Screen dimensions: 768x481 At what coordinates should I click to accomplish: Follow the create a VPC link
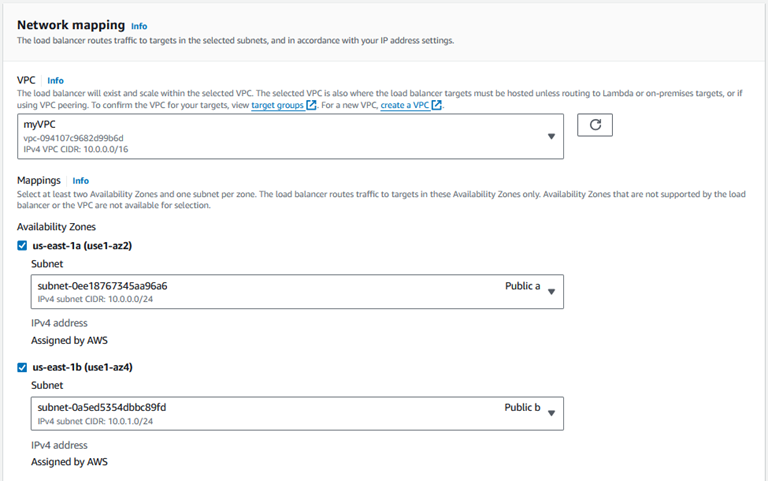coord(405,105)
